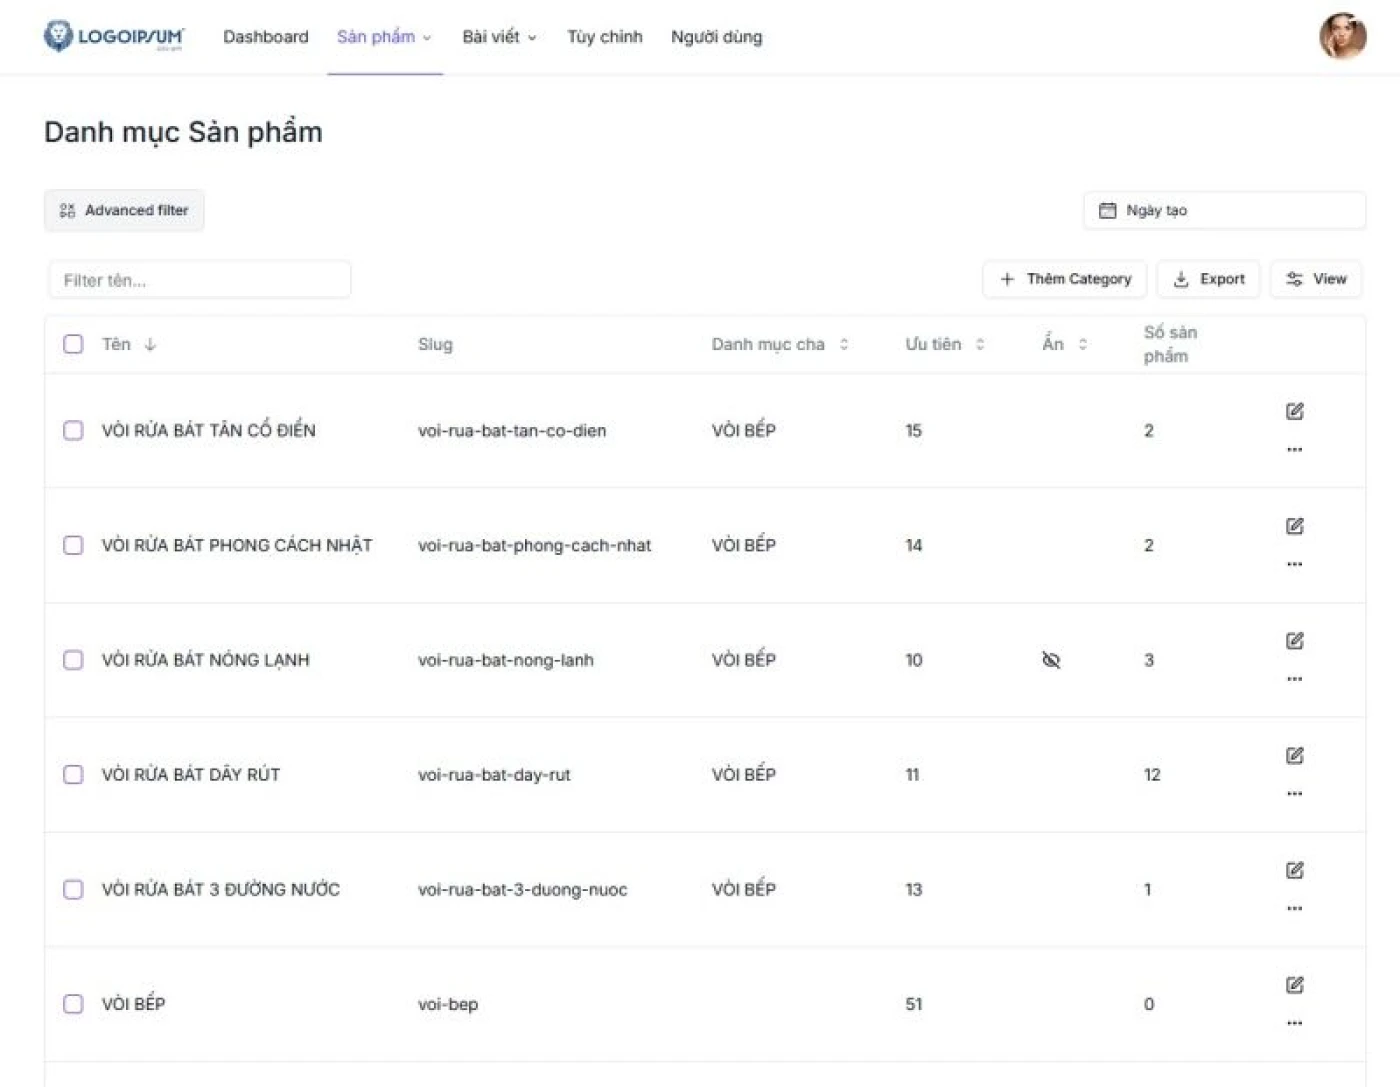Expand the Bài viết dropdown menu
This screenshot has height=1087, width=1400.
[499, 37]
